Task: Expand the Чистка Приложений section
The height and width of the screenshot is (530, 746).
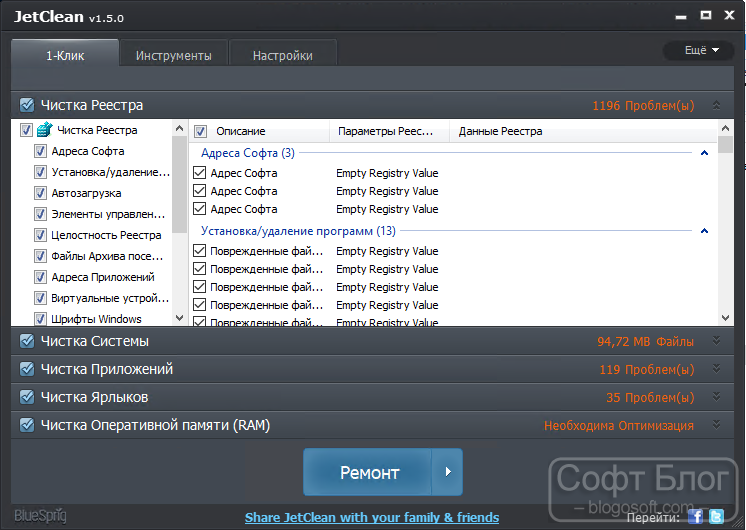Action: click(716, 369)
